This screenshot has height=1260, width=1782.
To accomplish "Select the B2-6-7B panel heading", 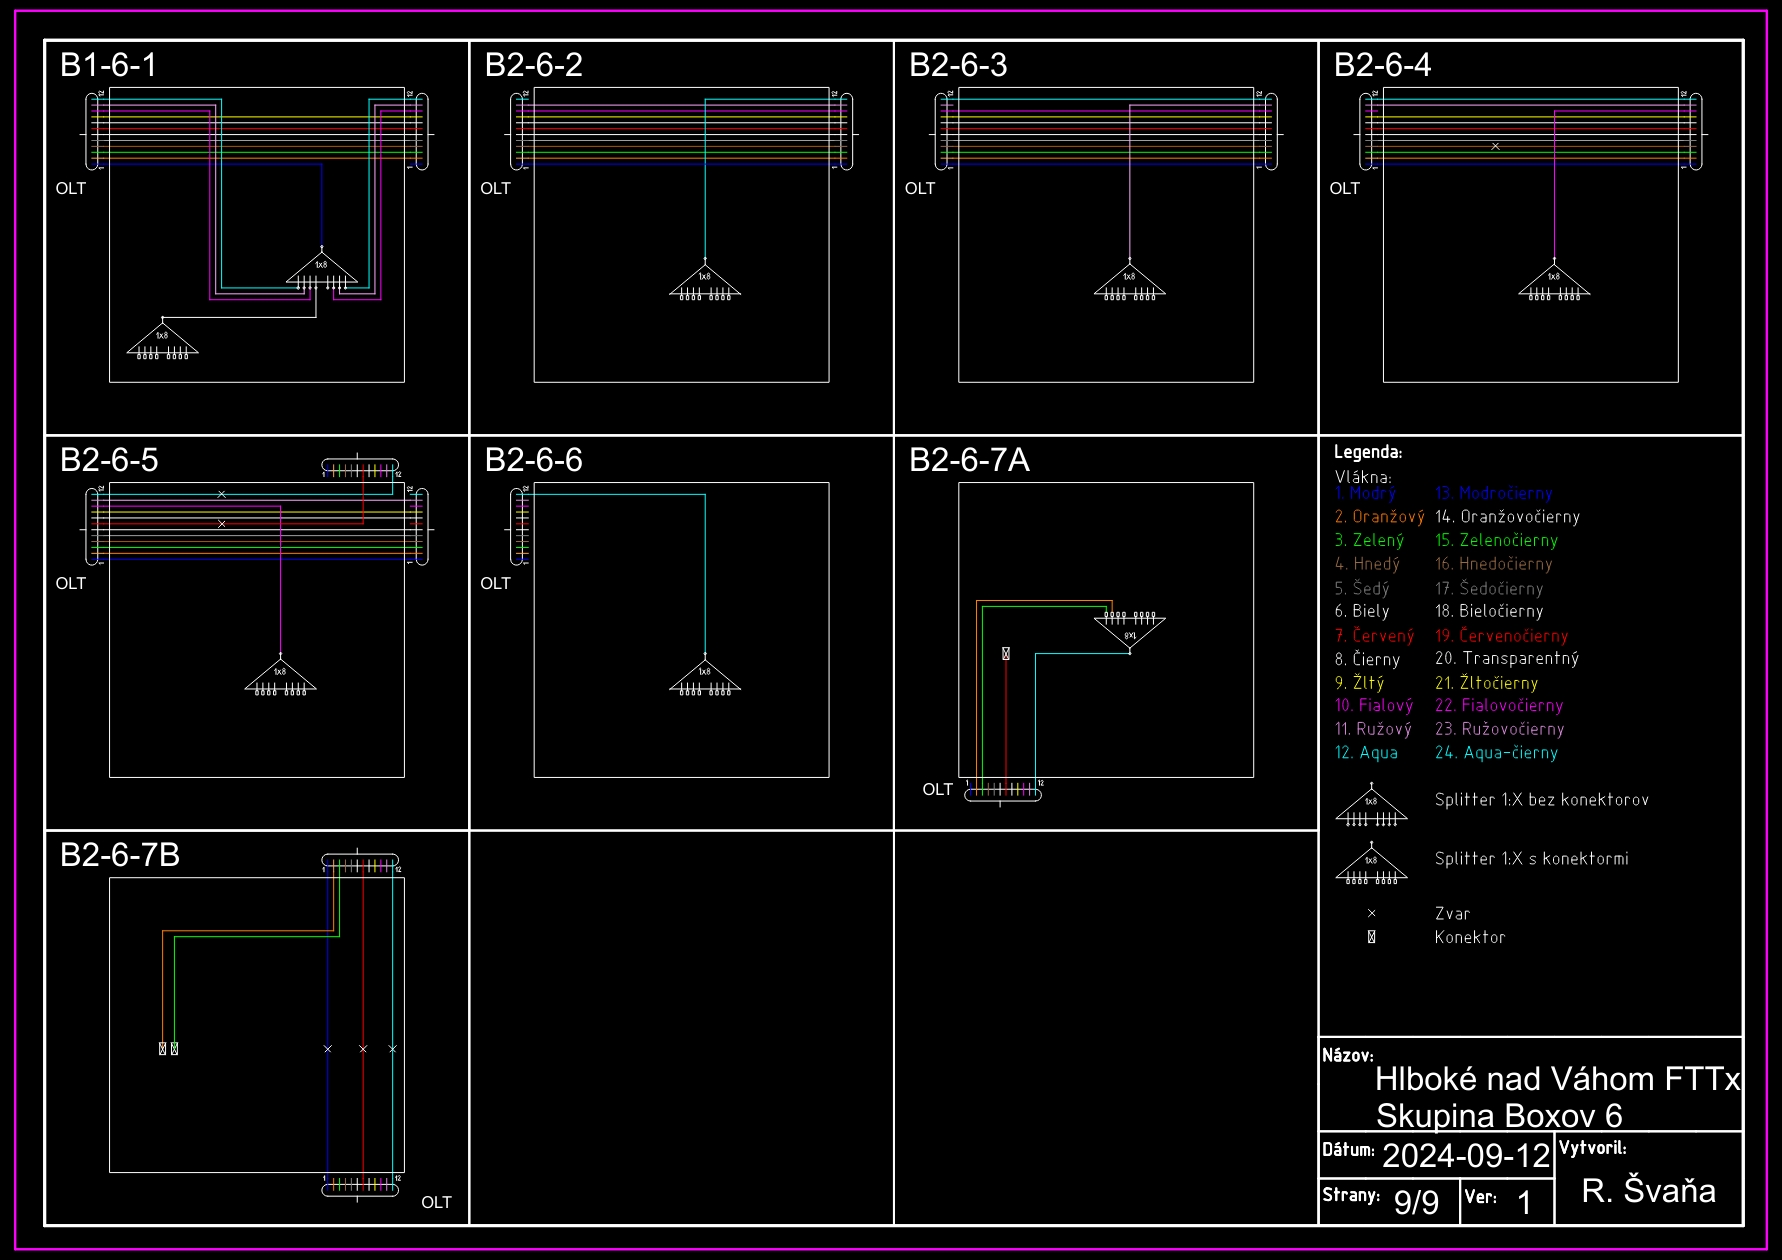I will pyautogui.click(x=120, y=855).
